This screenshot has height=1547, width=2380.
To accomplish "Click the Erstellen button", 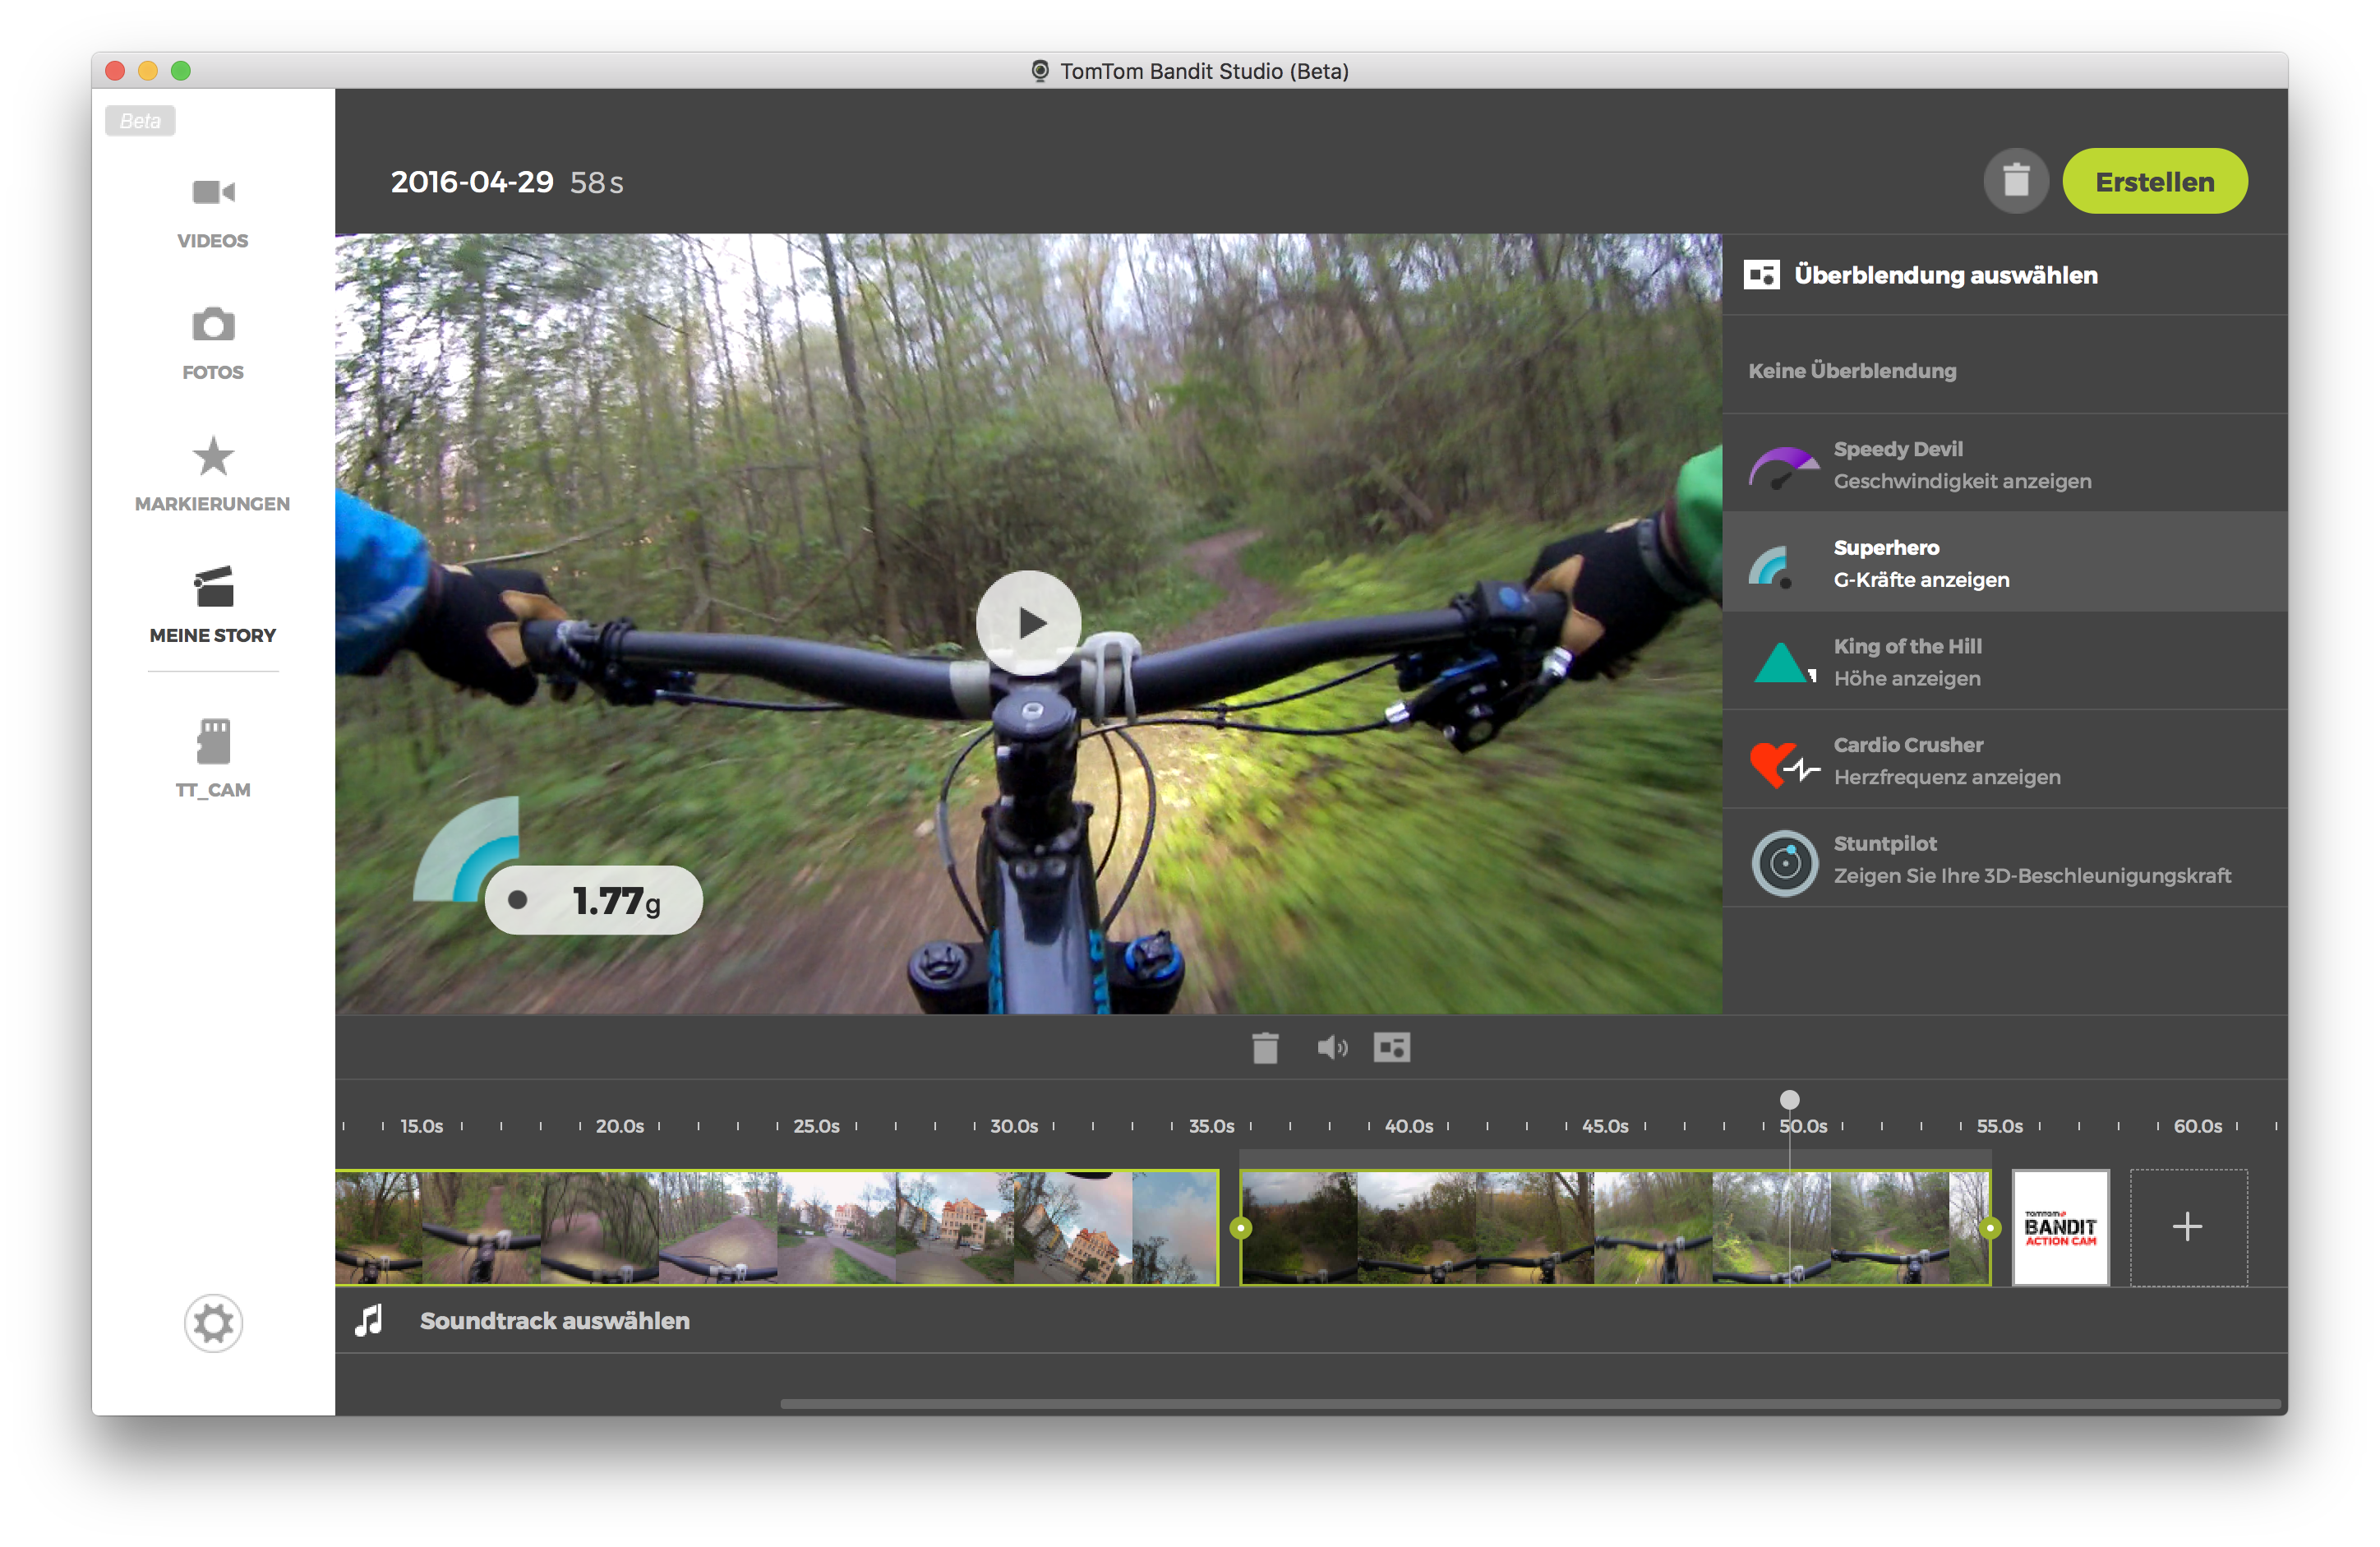I will click(2154, 182).
